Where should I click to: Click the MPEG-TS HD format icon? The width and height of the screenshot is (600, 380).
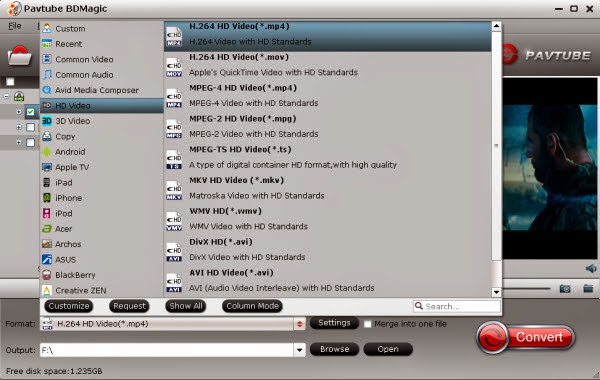(x=174, y=160)
